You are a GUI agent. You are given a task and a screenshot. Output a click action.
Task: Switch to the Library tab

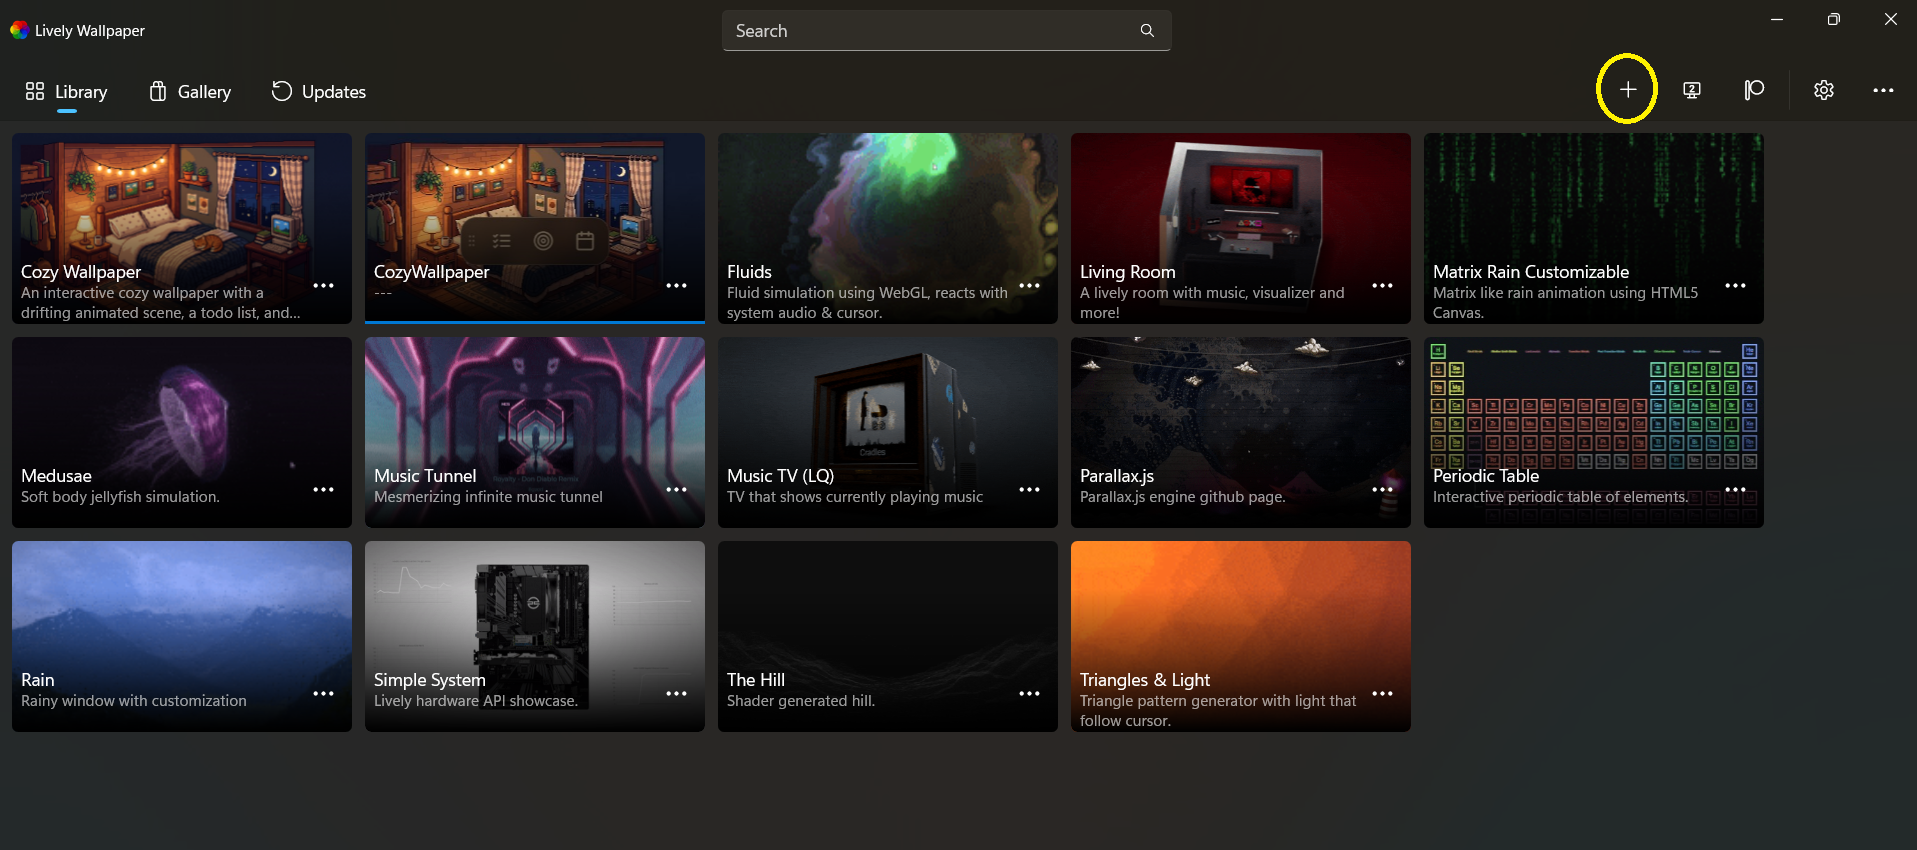tap(66, 92)
